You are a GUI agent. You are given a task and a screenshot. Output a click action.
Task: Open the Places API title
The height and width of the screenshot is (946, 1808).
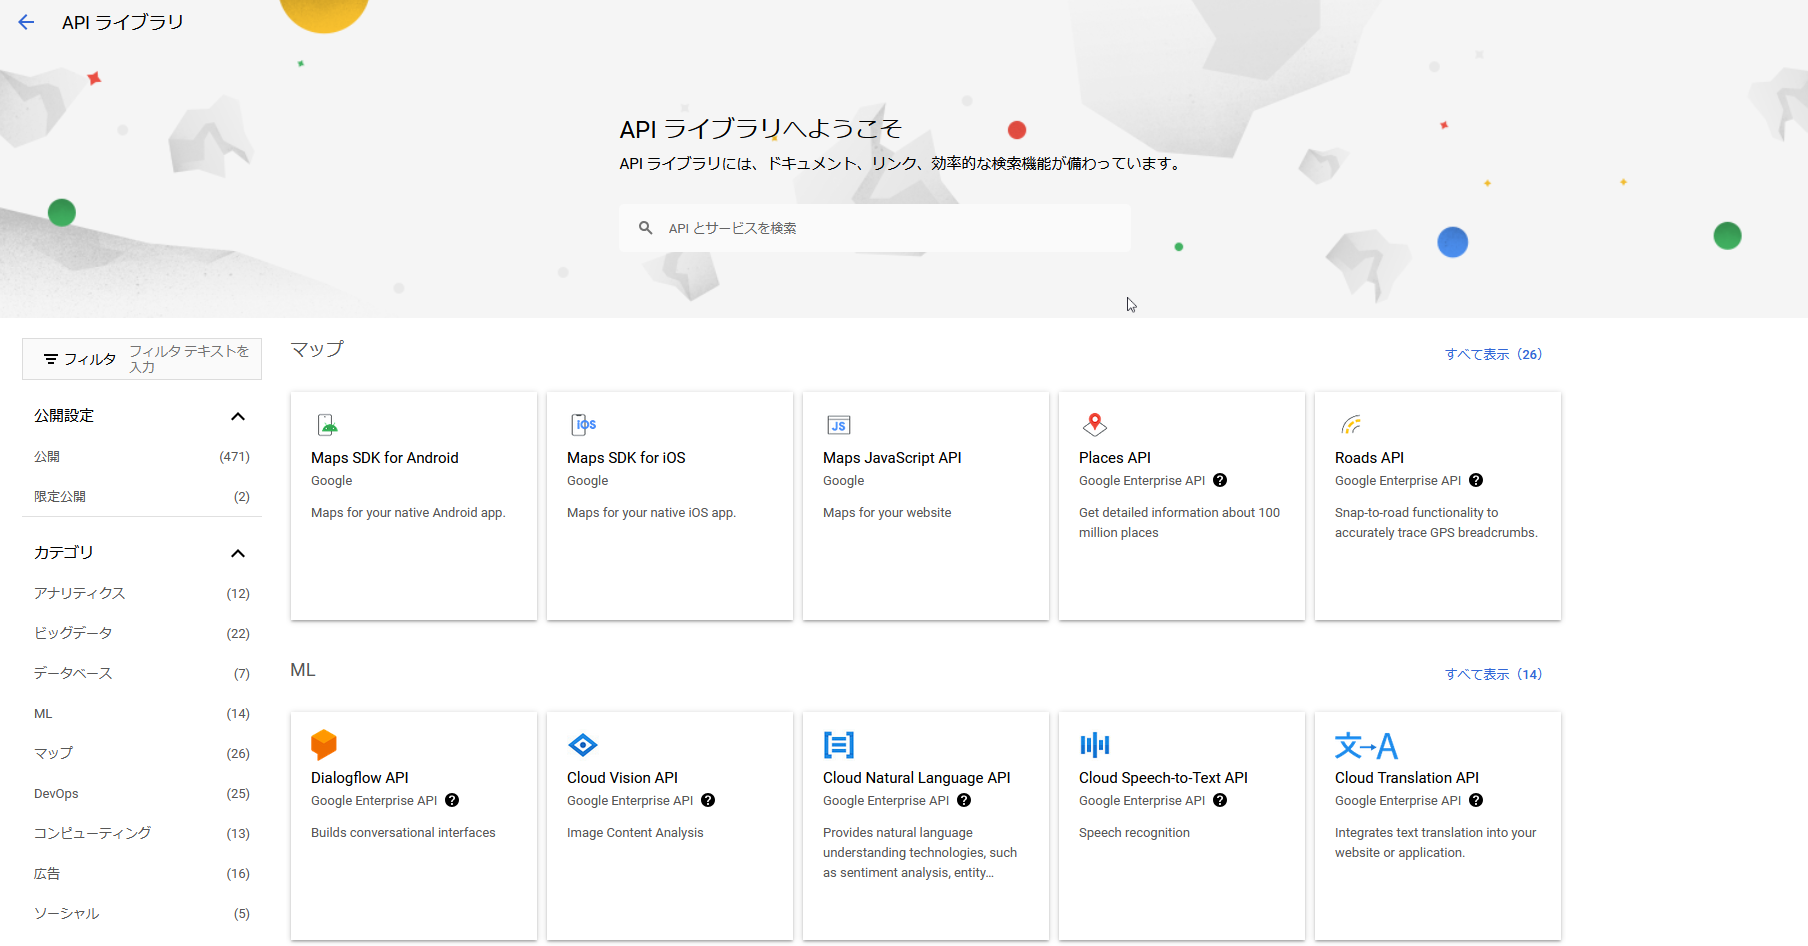(1115, 458)
